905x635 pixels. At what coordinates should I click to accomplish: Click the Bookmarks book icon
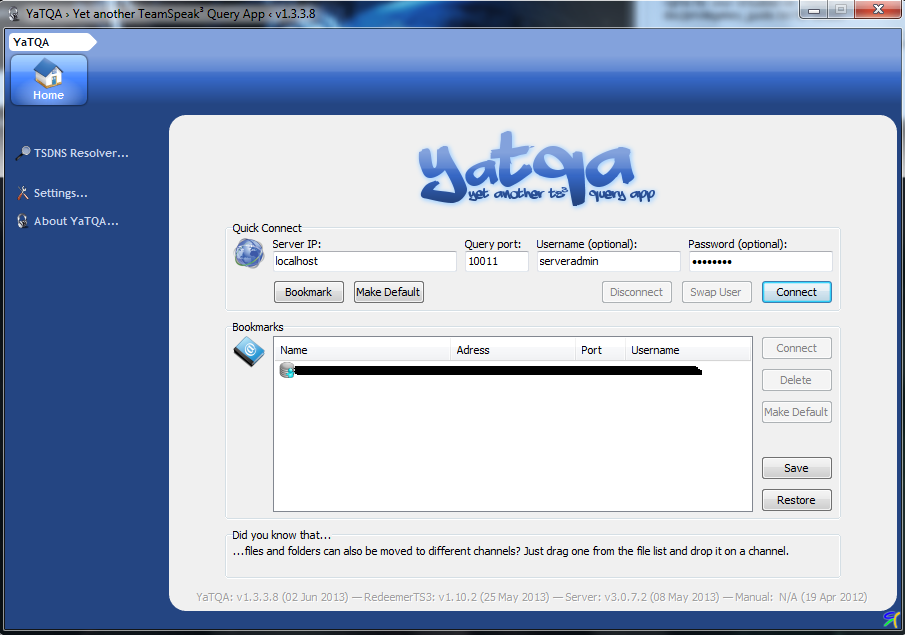click(x=249, y=351)
